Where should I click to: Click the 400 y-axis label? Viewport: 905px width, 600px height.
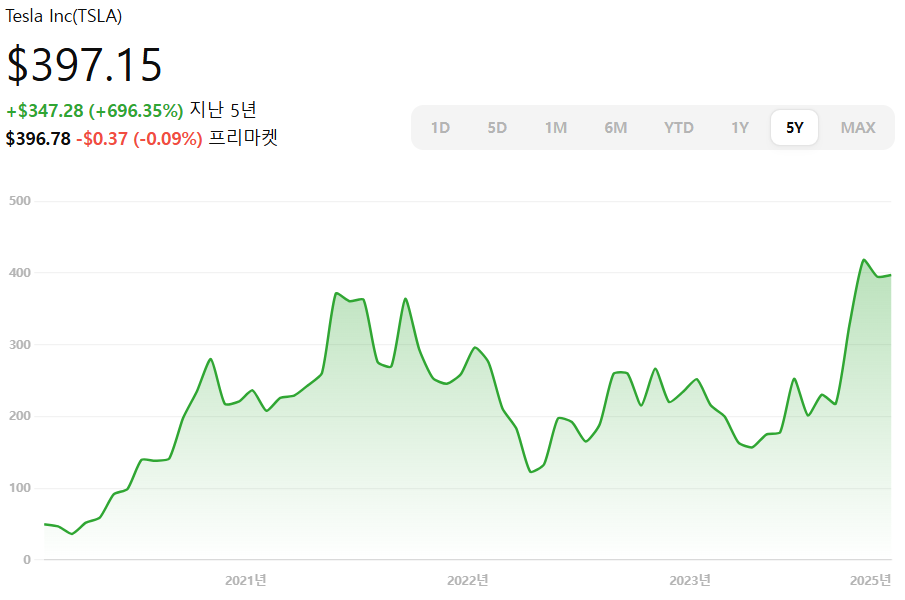pos(20,273)
